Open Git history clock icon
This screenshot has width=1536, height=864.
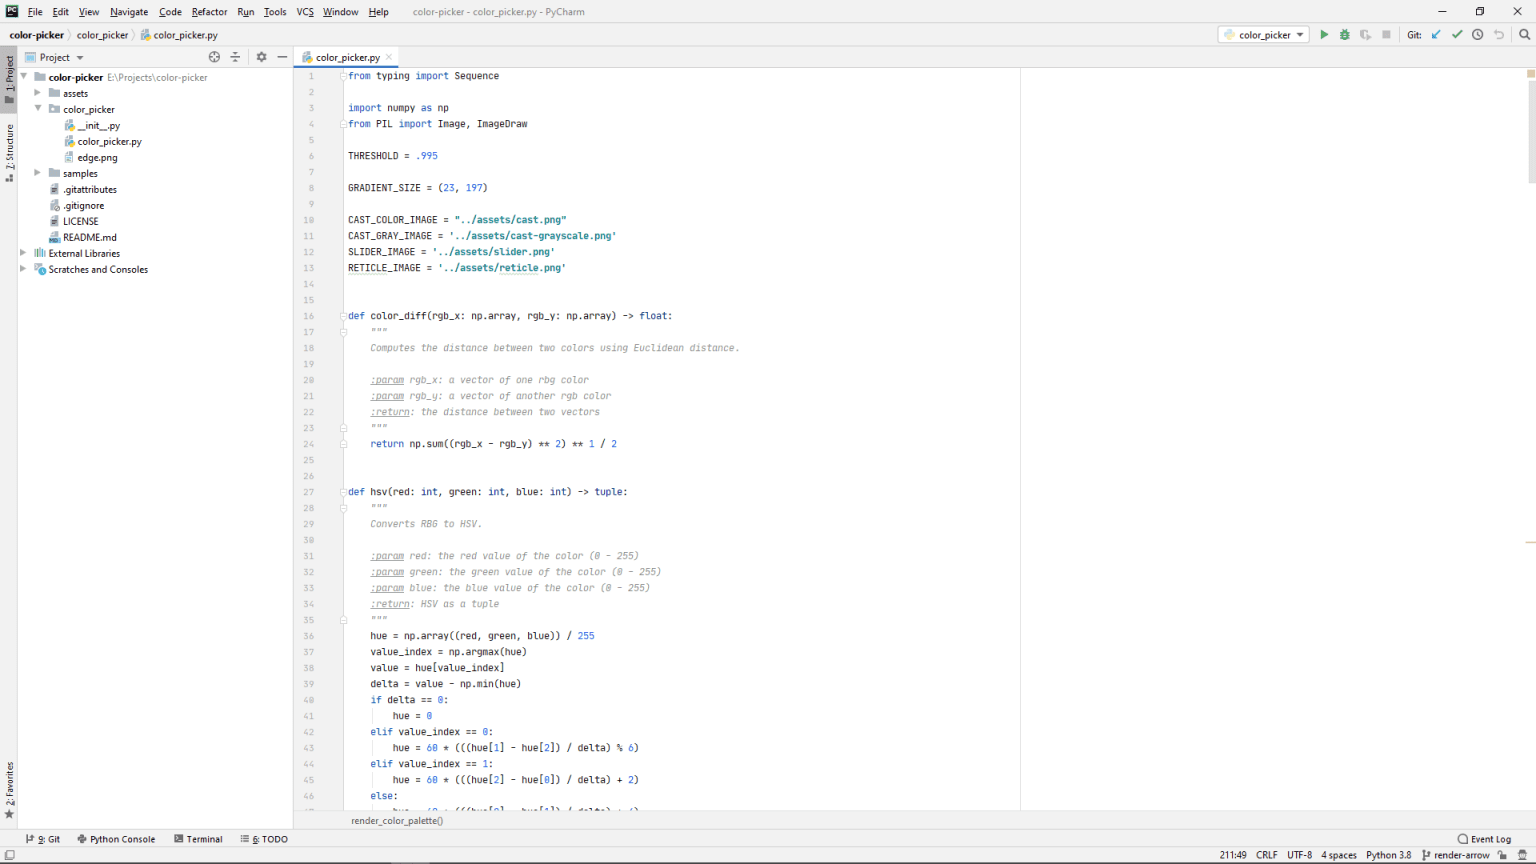click(1478, 35)
